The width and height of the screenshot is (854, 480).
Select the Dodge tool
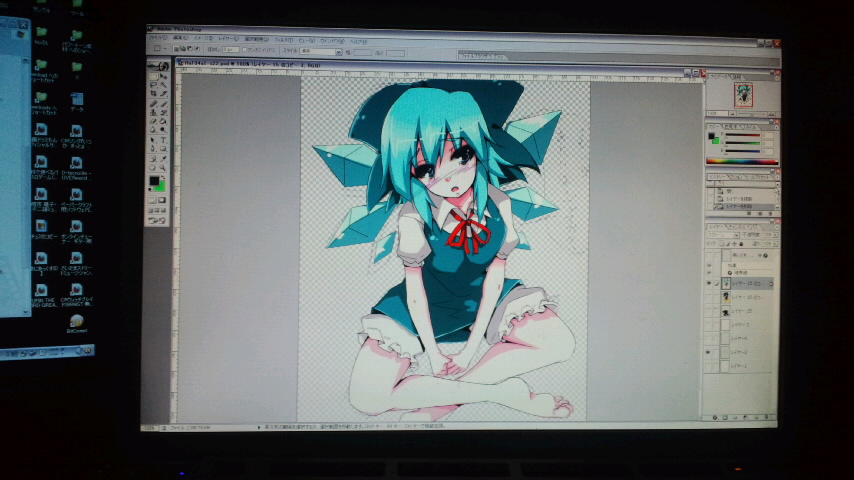pos(164,129)
